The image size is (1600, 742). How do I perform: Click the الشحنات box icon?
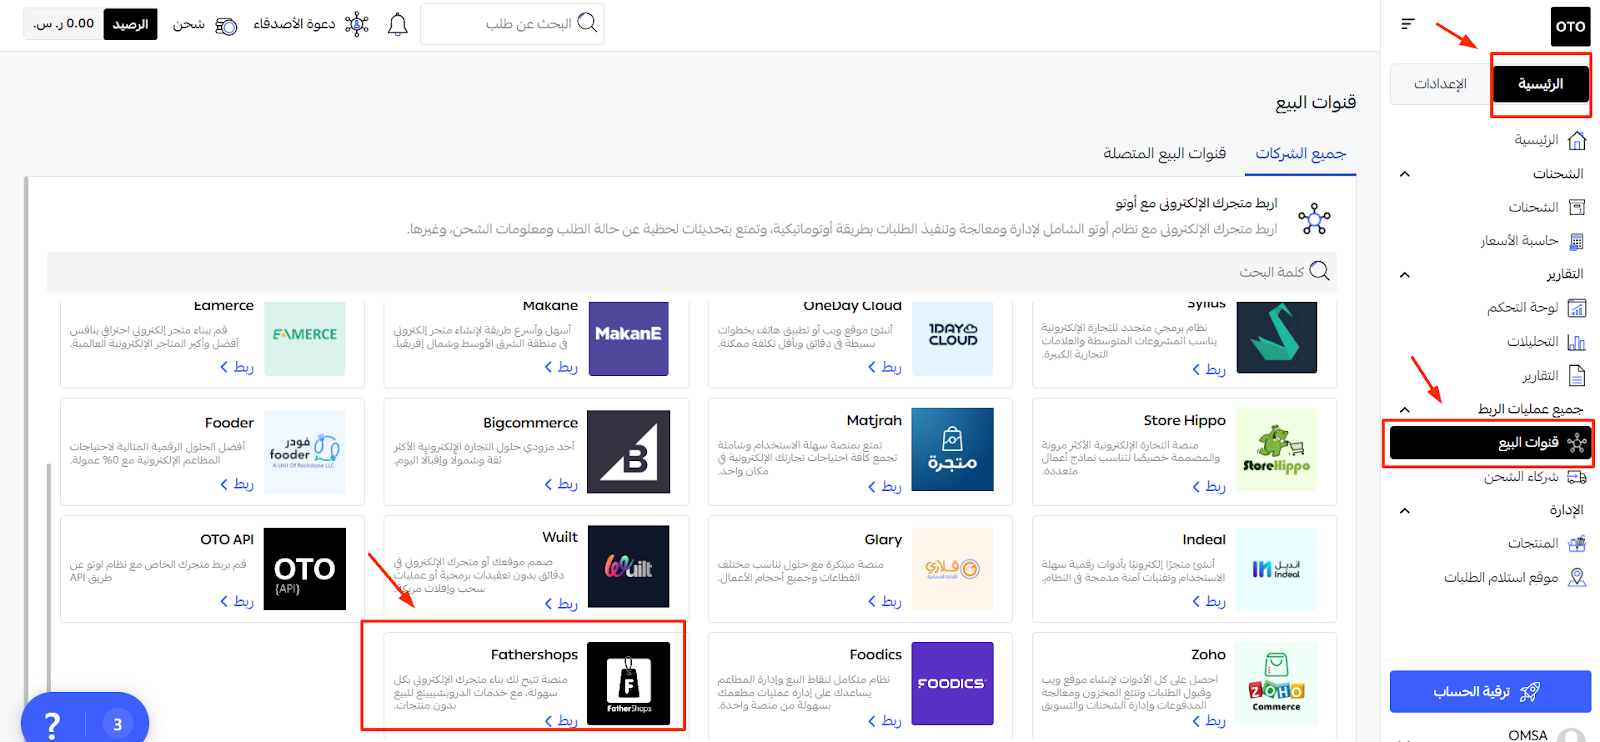[x=1577, y=207]
